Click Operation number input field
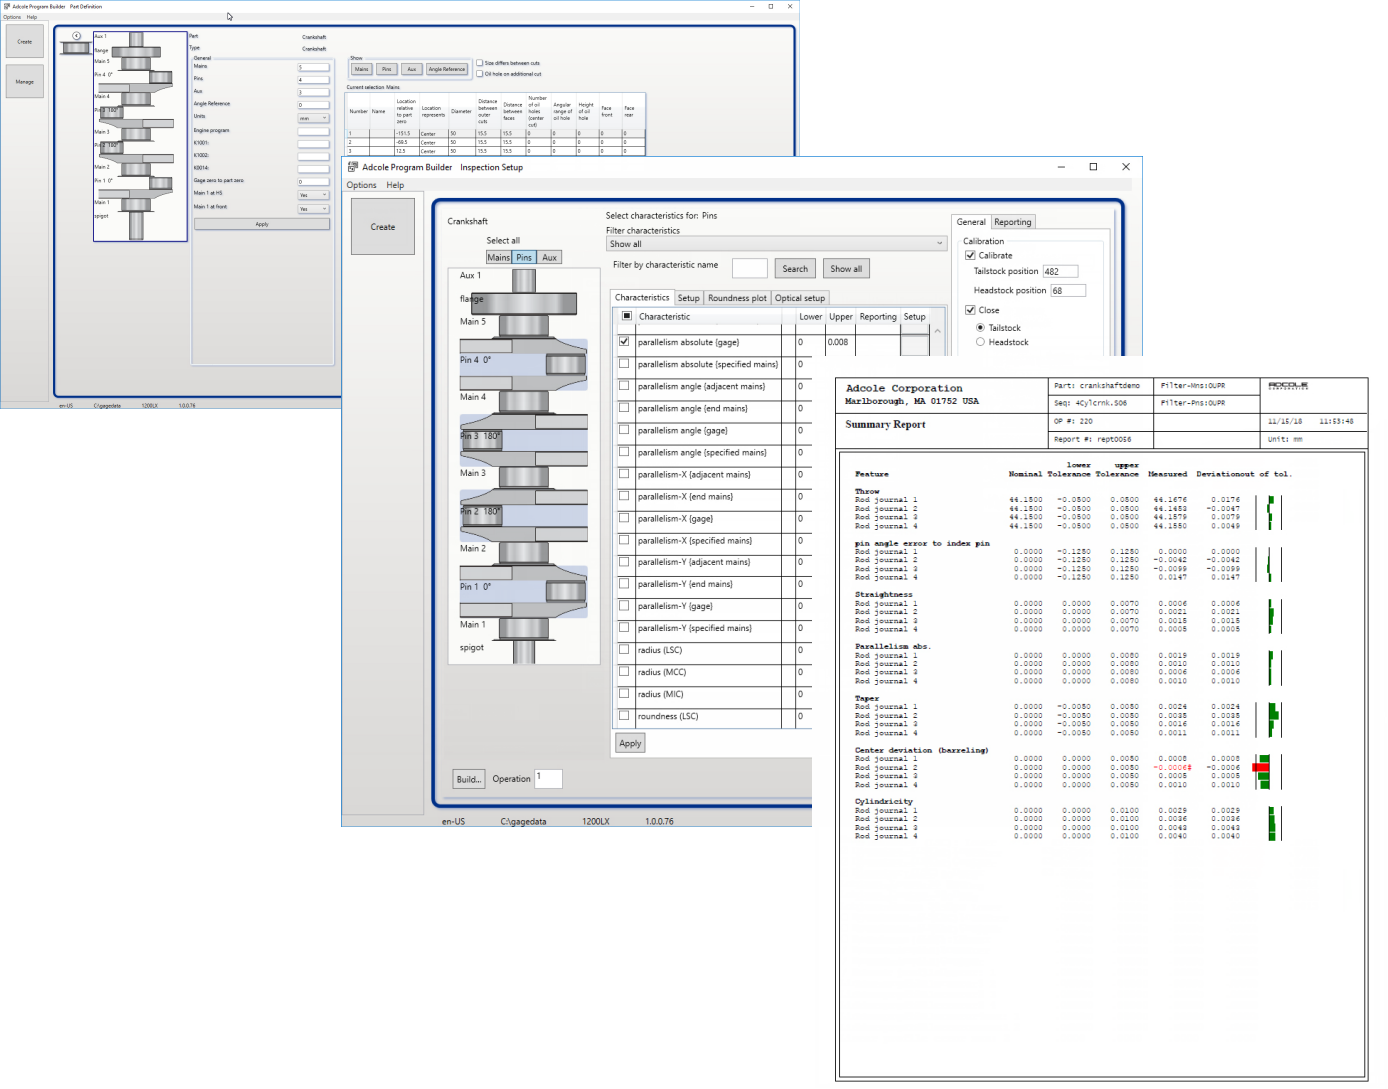The width and height of the screenshot is (1388, 1089). pyautogui.click(x=548, y=778)
